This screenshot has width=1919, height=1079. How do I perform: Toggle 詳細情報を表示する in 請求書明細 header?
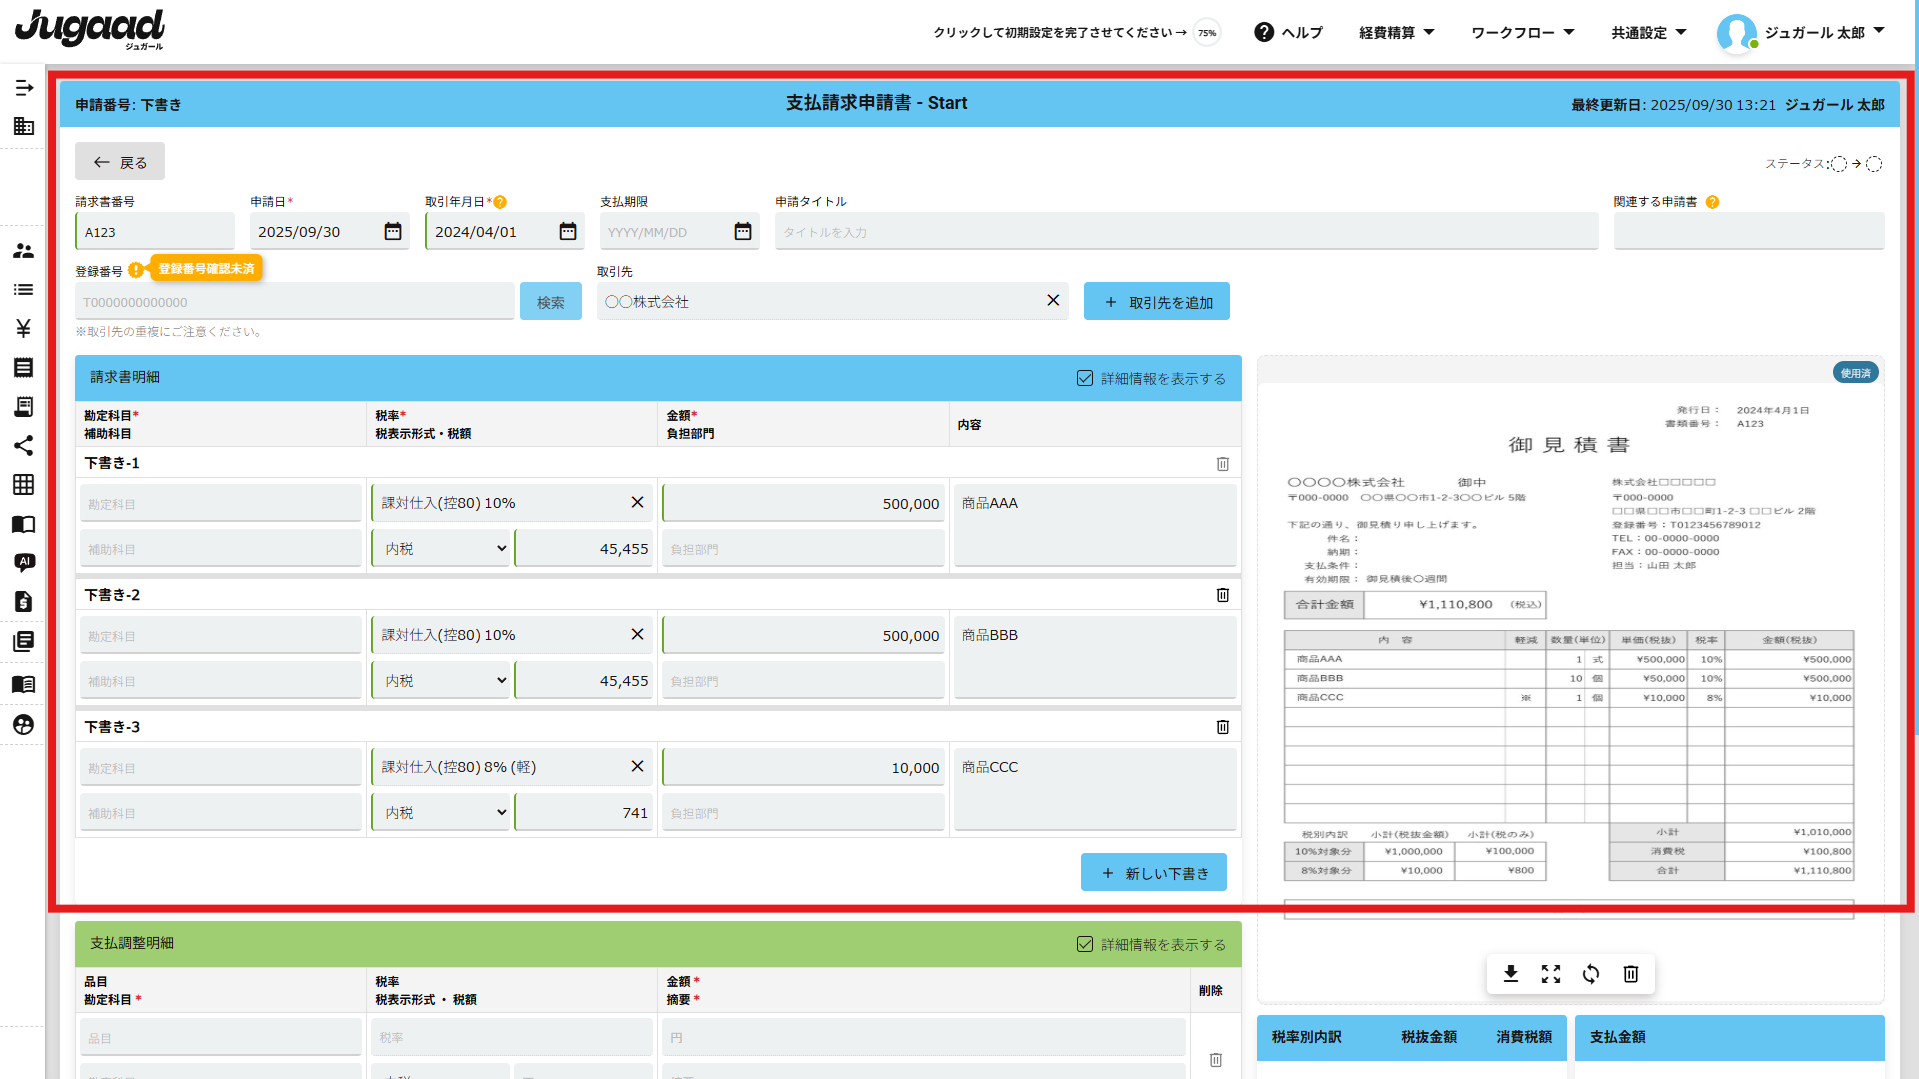point(1085,378)
